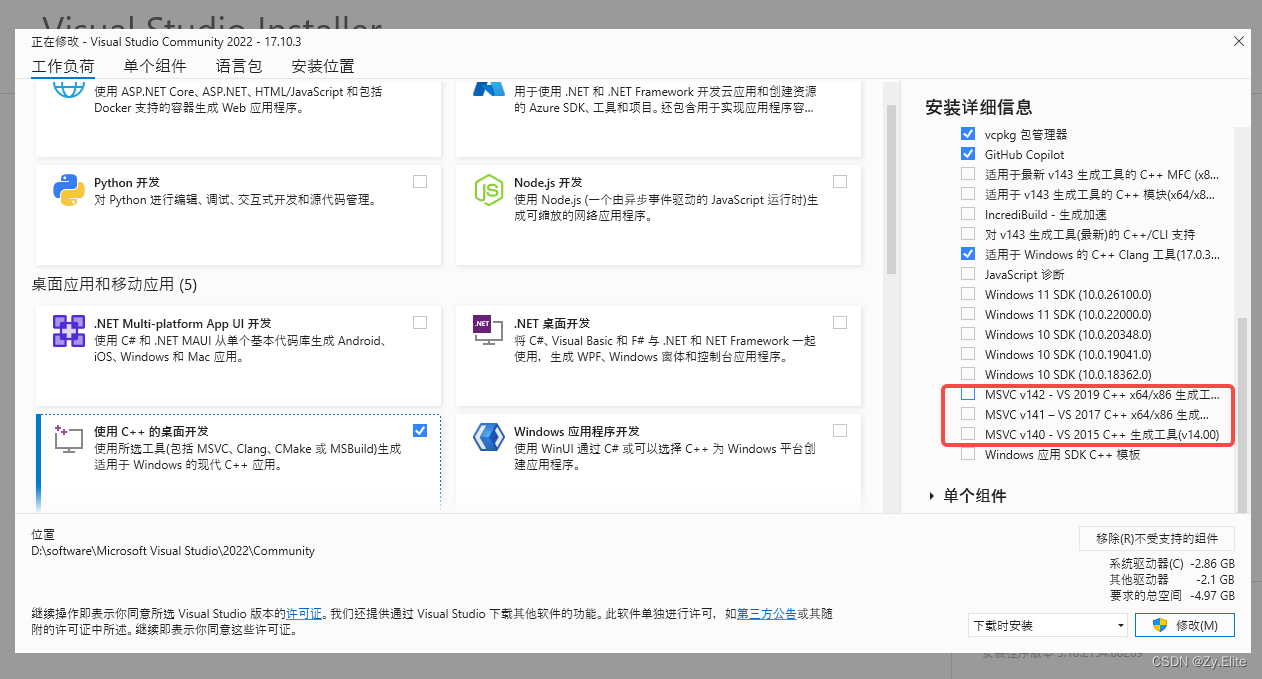Click the Node.js development workload icon
This screenshot has height=679, width=1262.
488,189
